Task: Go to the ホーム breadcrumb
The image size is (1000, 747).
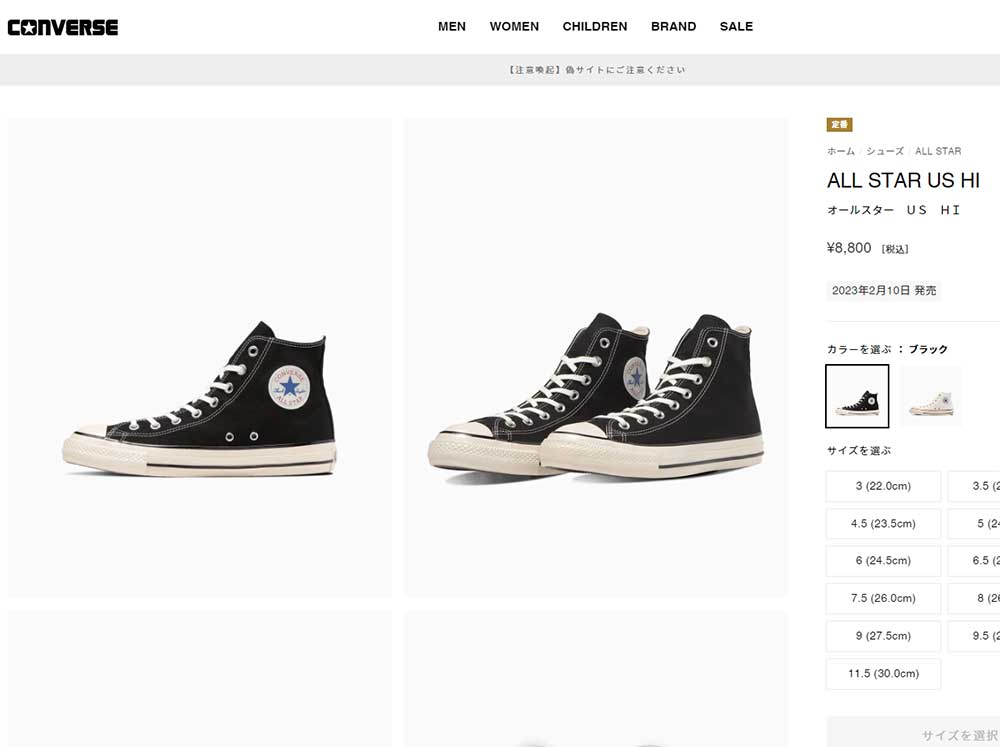Action: click(841, 151)
